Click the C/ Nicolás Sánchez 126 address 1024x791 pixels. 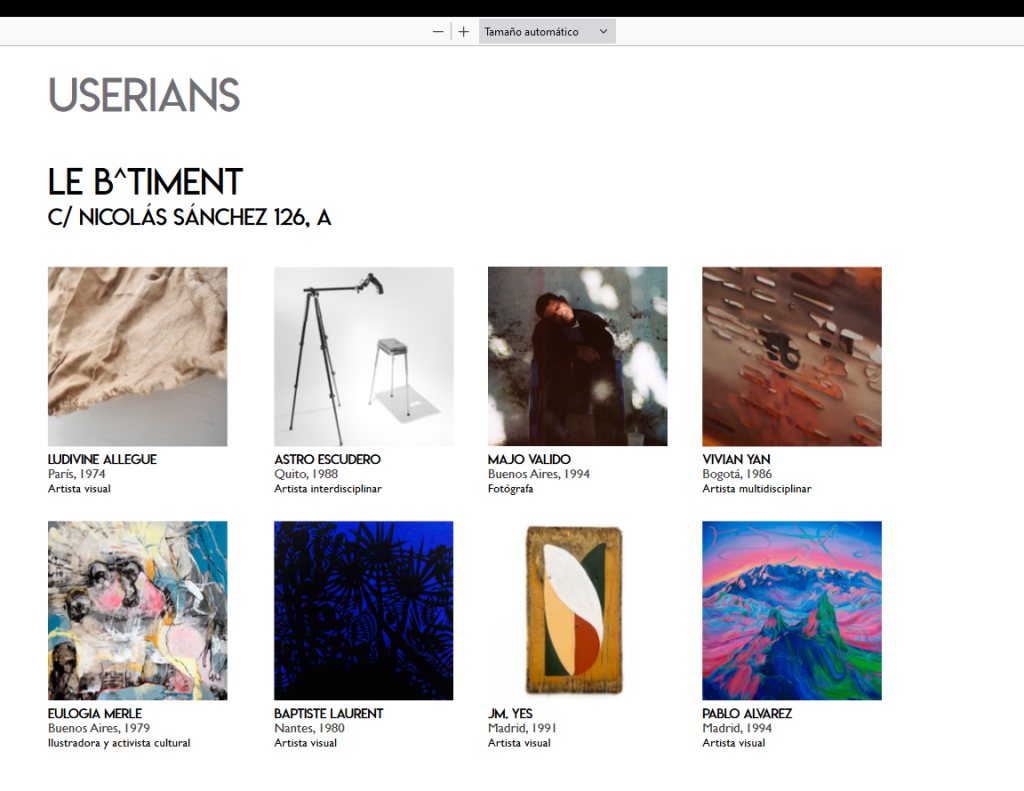[189, 218]
